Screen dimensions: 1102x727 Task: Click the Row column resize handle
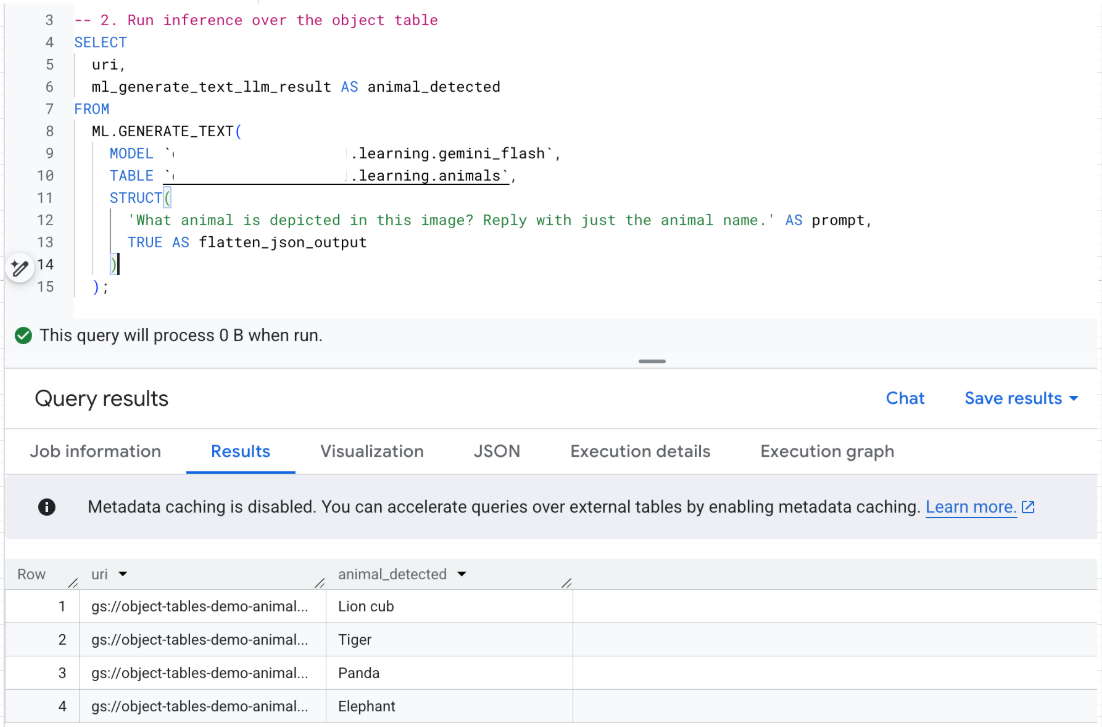pyautogui.click(x=72, y=582)
